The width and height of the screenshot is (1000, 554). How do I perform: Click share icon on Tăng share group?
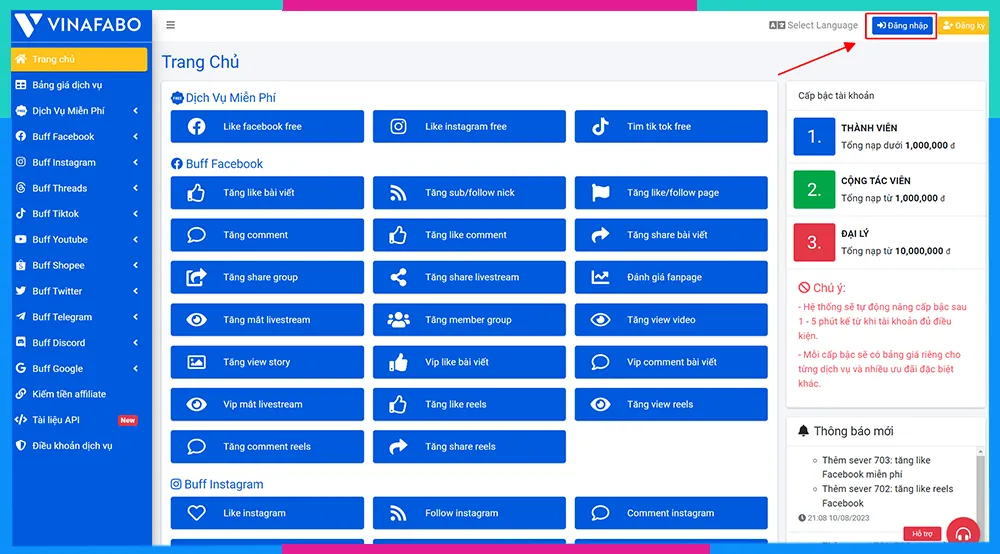pyautogui.click(x=196, y=277)
